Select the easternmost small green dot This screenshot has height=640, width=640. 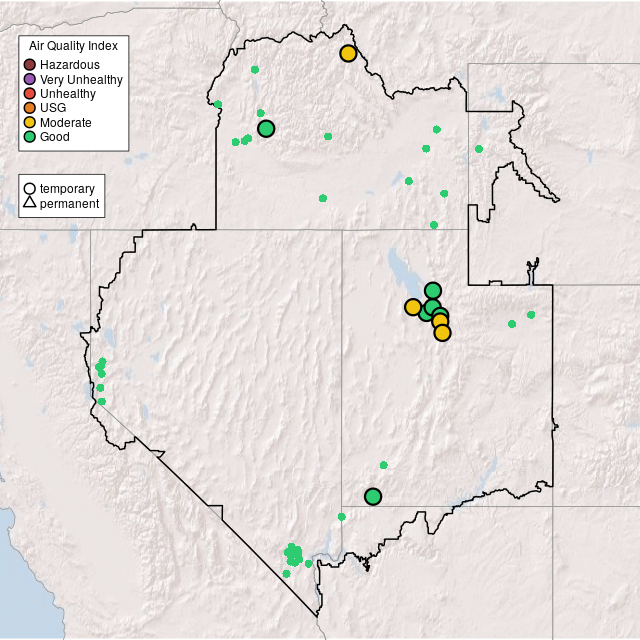[x=531, y=315]
